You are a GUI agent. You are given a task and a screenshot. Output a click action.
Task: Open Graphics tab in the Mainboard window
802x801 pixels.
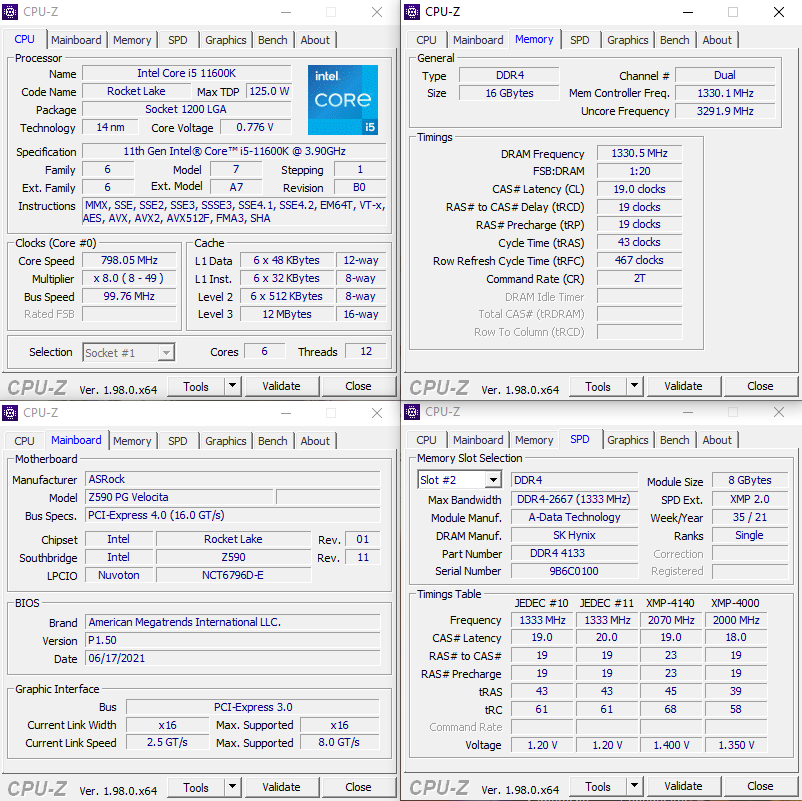coord(226,441)
